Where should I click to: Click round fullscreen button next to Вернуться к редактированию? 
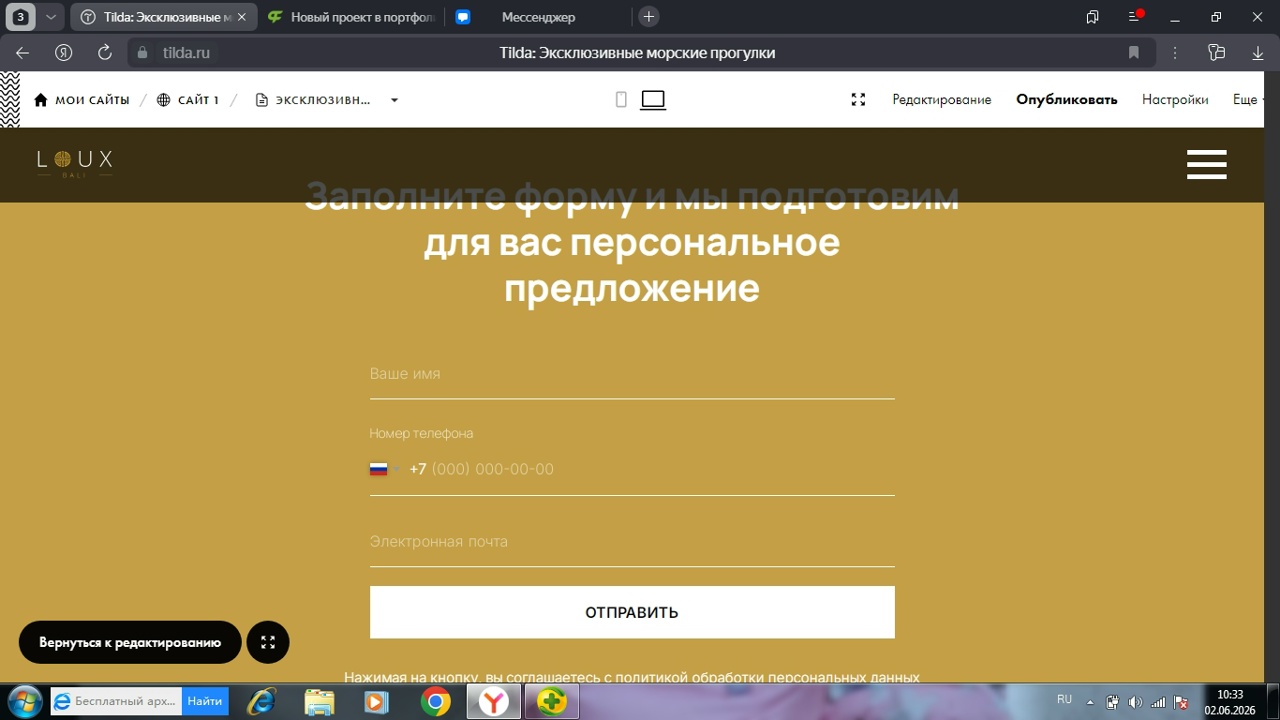click(x=267, y=642)
